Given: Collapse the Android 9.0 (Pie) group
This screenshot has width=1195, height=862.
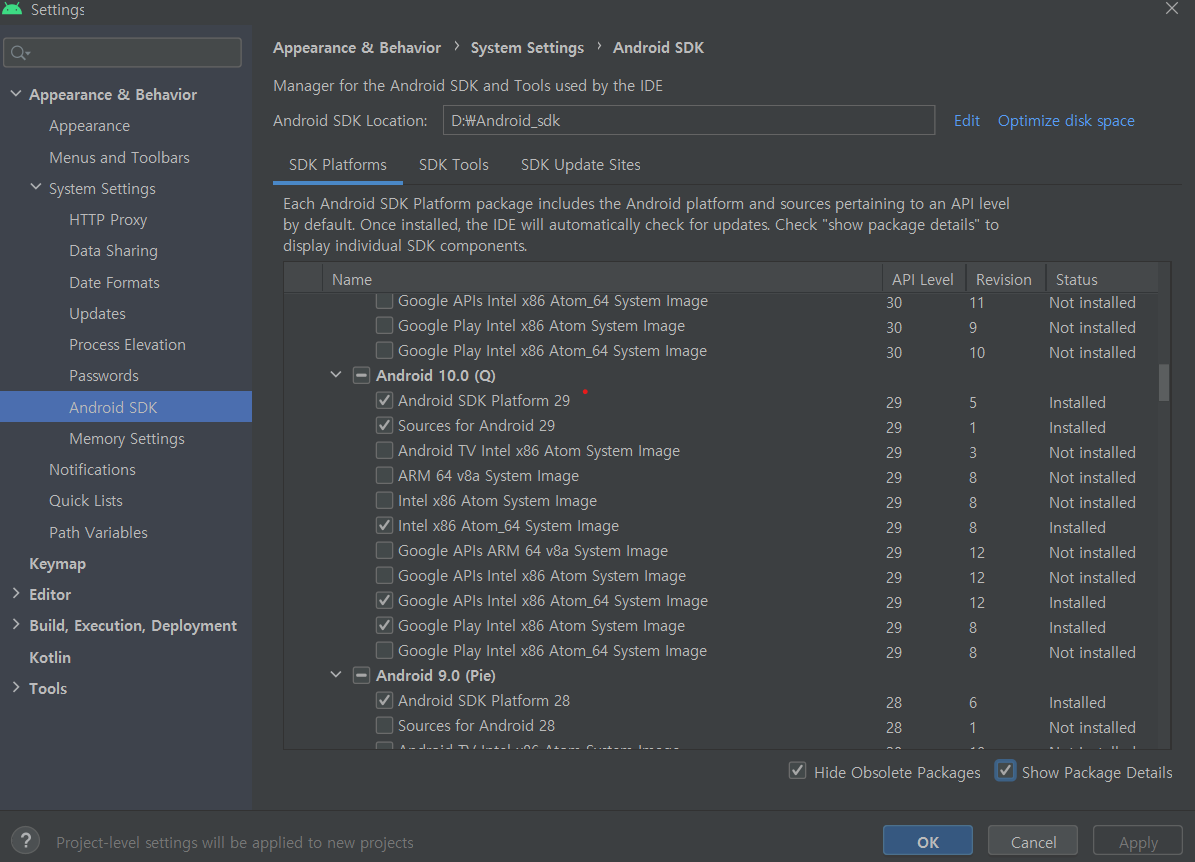Looking at the screenshot, I should (x=336, y=675).
